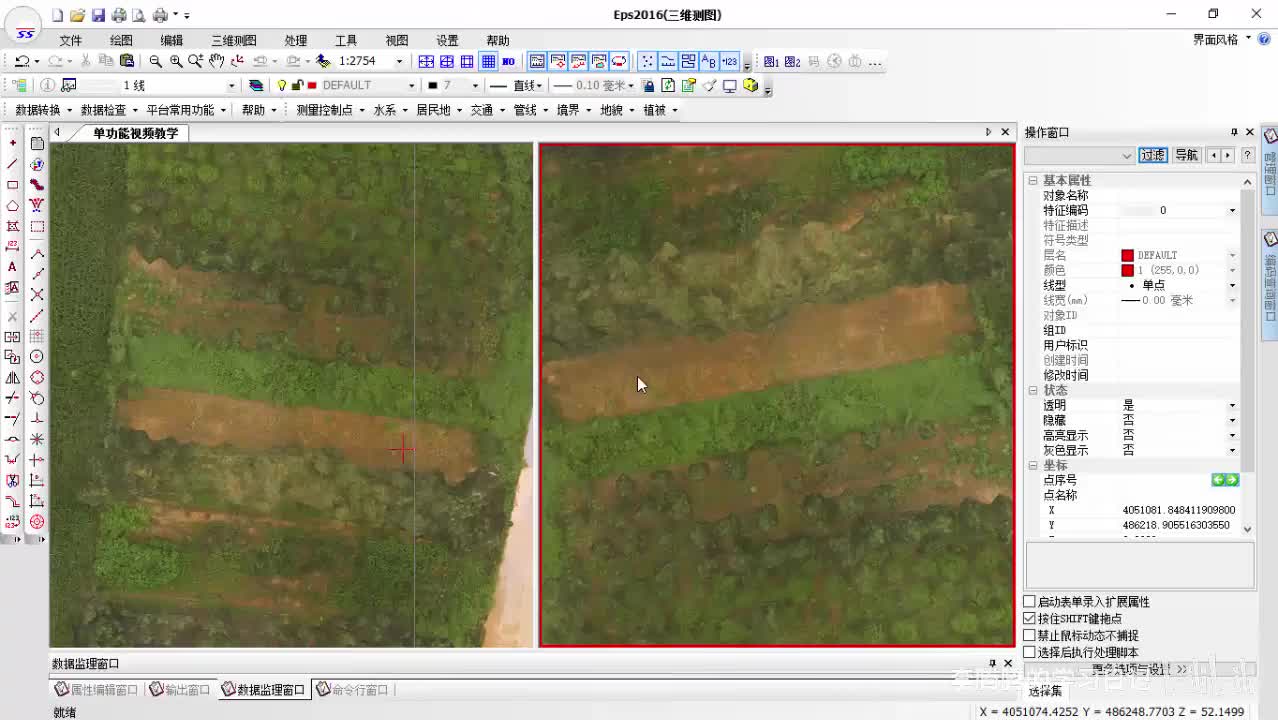1278x720 pixels.
Task: Open the 三维测图 menu
Action: point(233,40)
